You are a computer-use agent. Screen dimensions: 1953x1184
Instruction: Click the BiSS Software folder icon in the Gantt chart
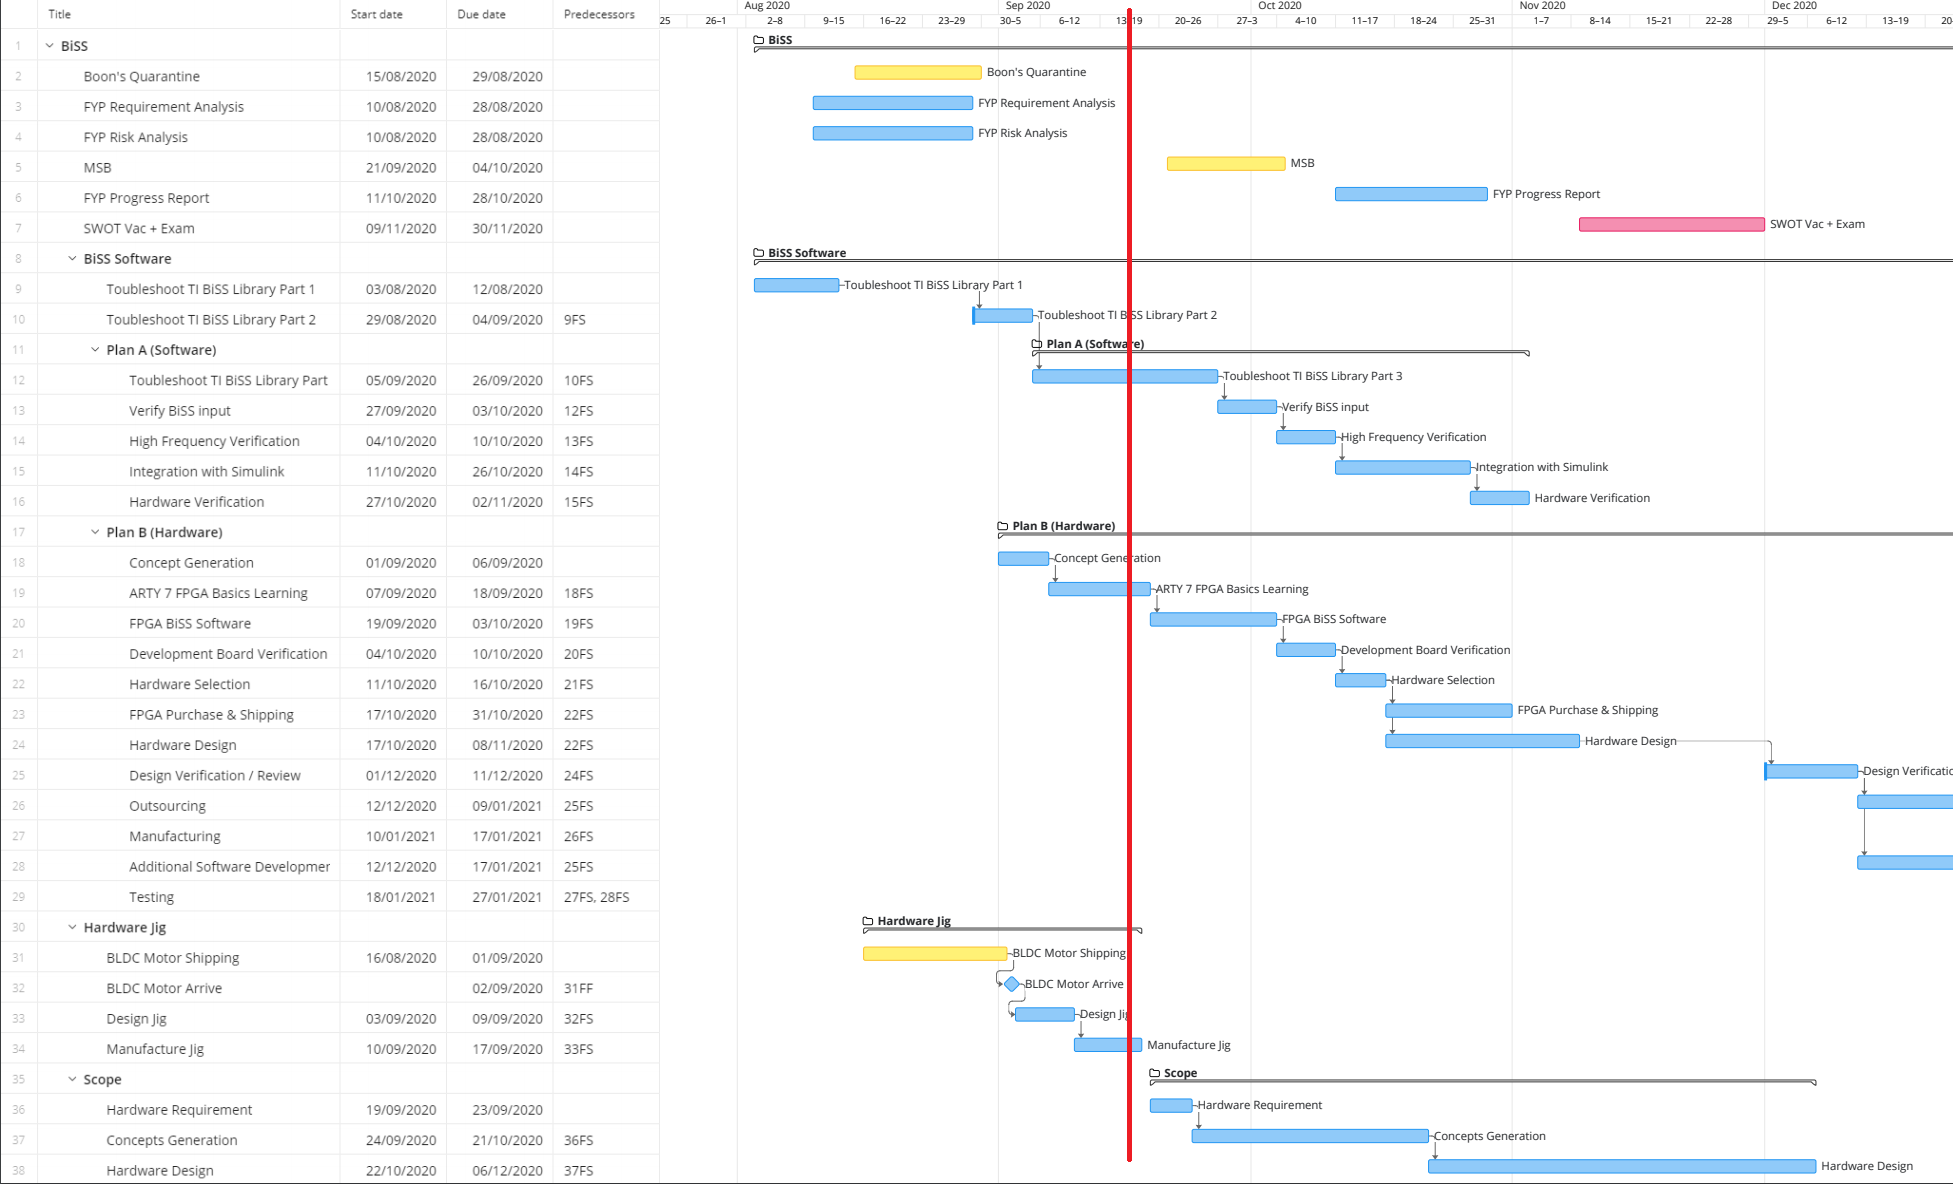pyautogui.click(x=758, y=253)
